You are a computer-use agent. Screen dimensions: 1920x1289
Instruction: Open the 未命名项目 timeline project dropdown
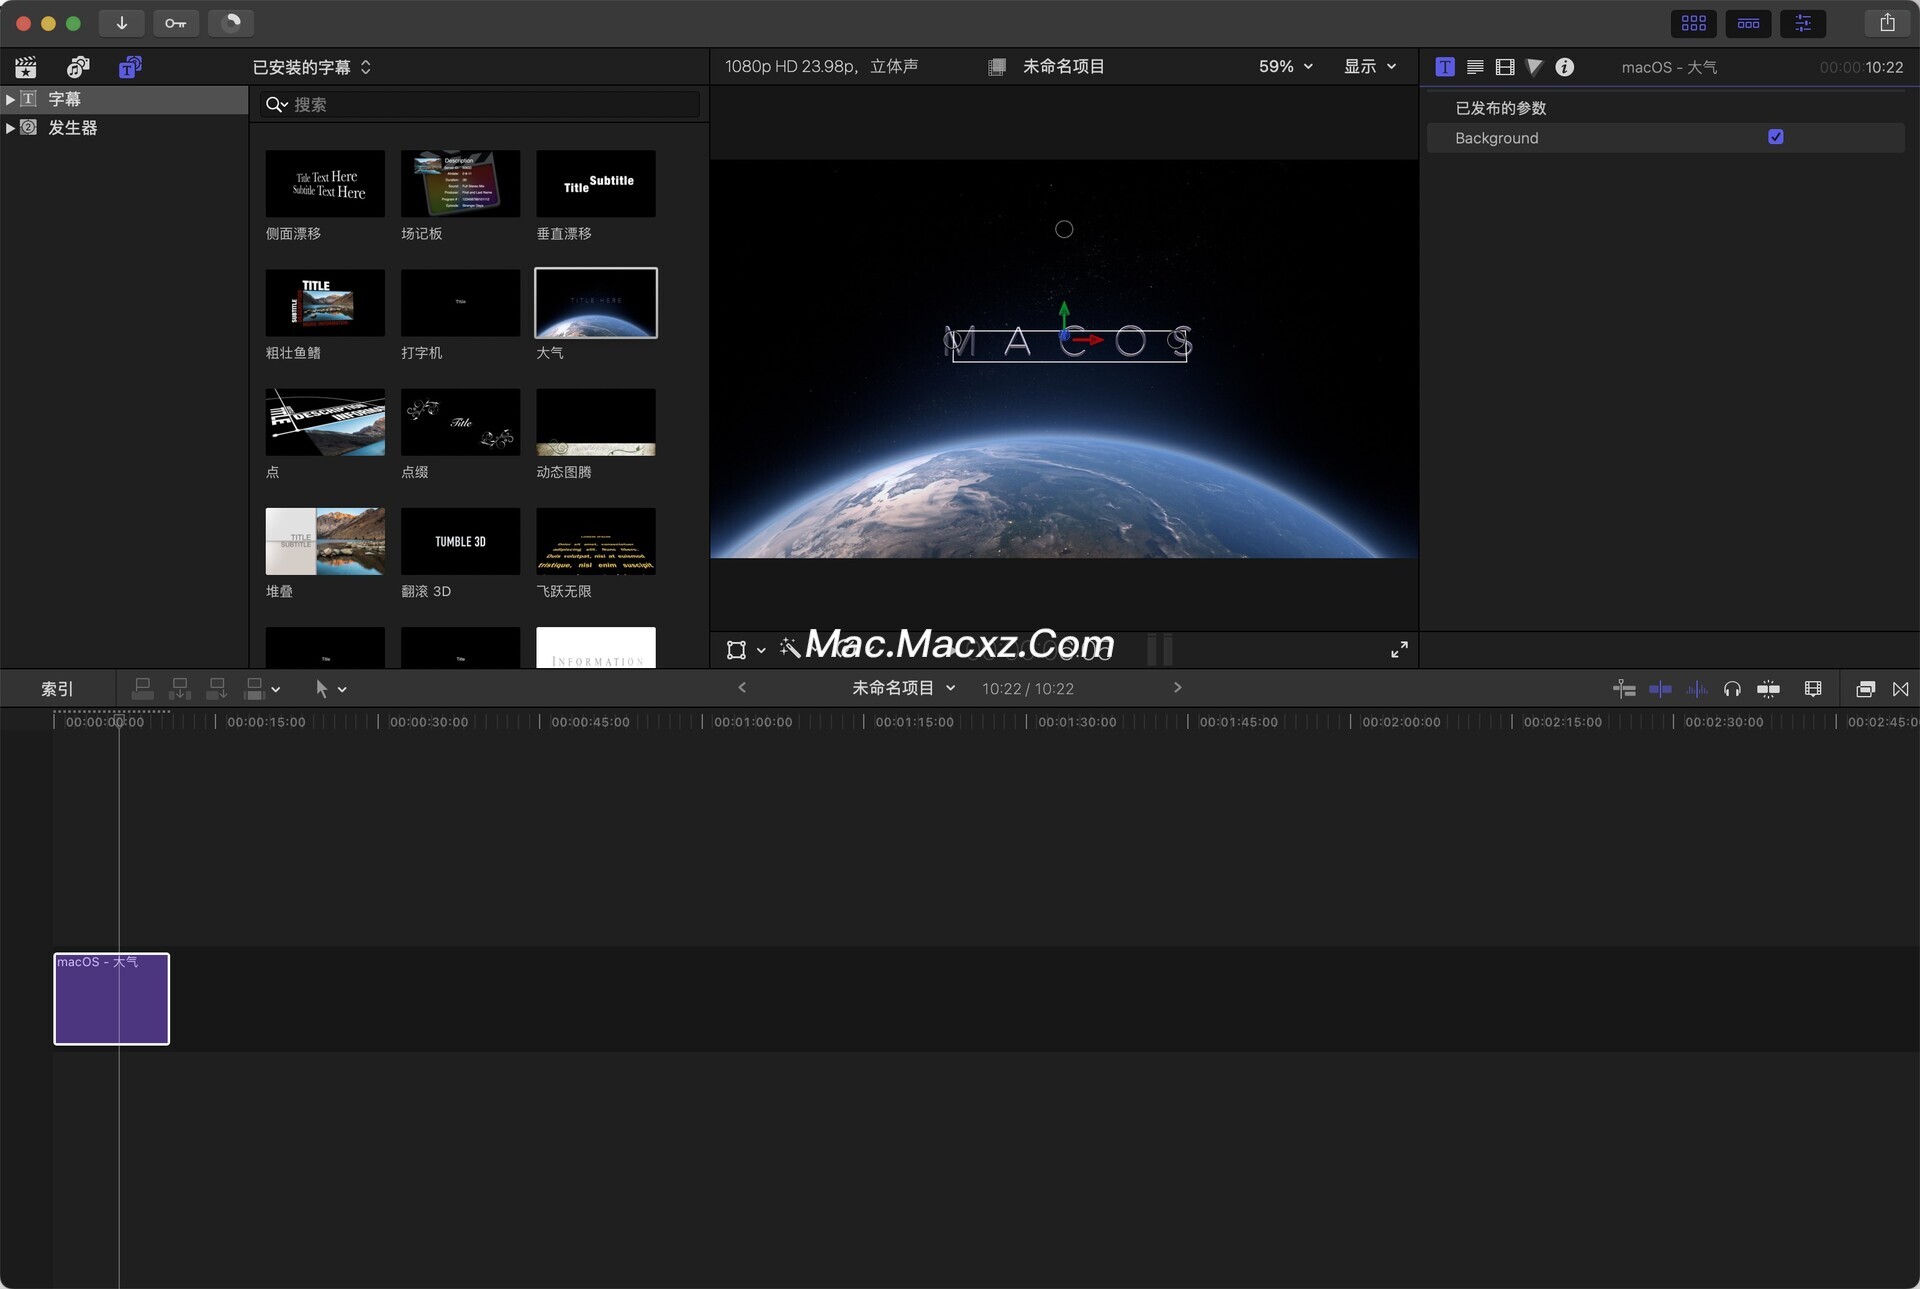coord(903,688)
